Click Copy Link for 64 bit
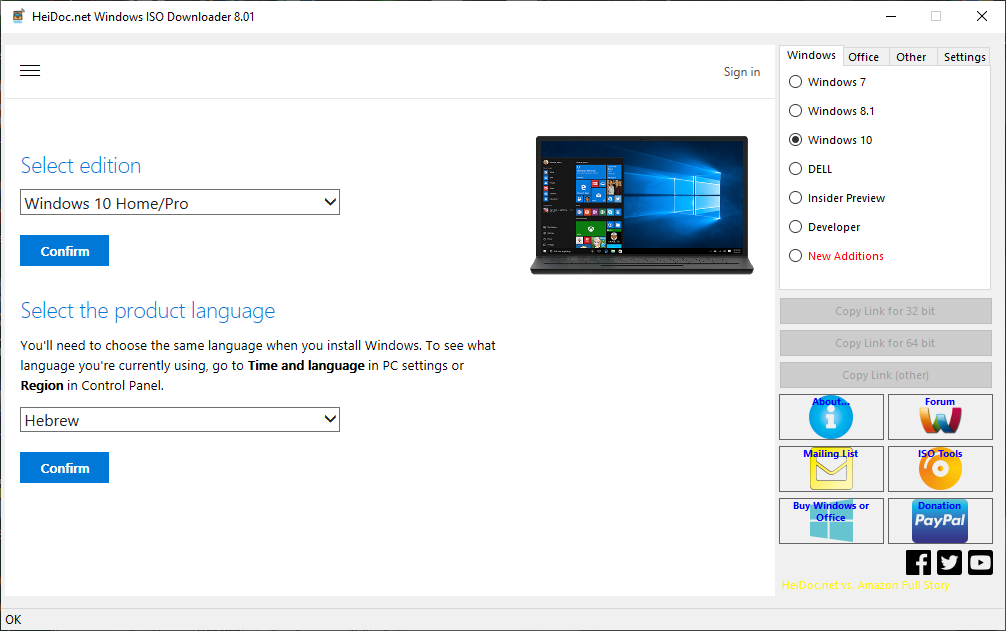1006x631 pixels. click(x=885, y=343)
